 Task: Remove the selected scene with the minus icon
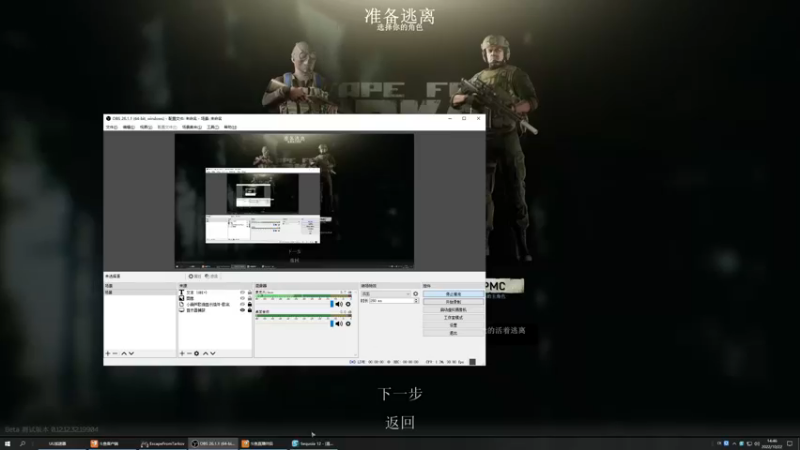point(115,353)
